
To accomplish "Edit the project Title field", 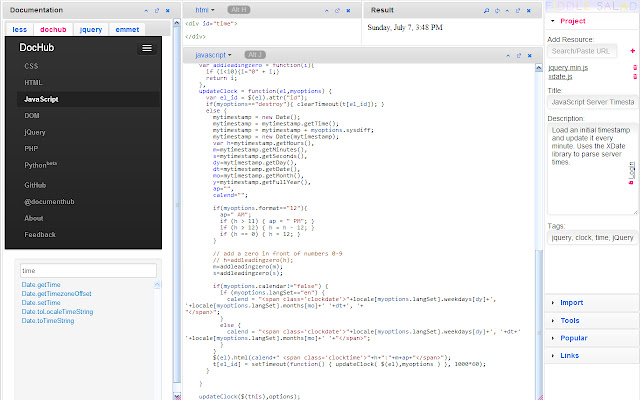I will [x=592, y=102].
